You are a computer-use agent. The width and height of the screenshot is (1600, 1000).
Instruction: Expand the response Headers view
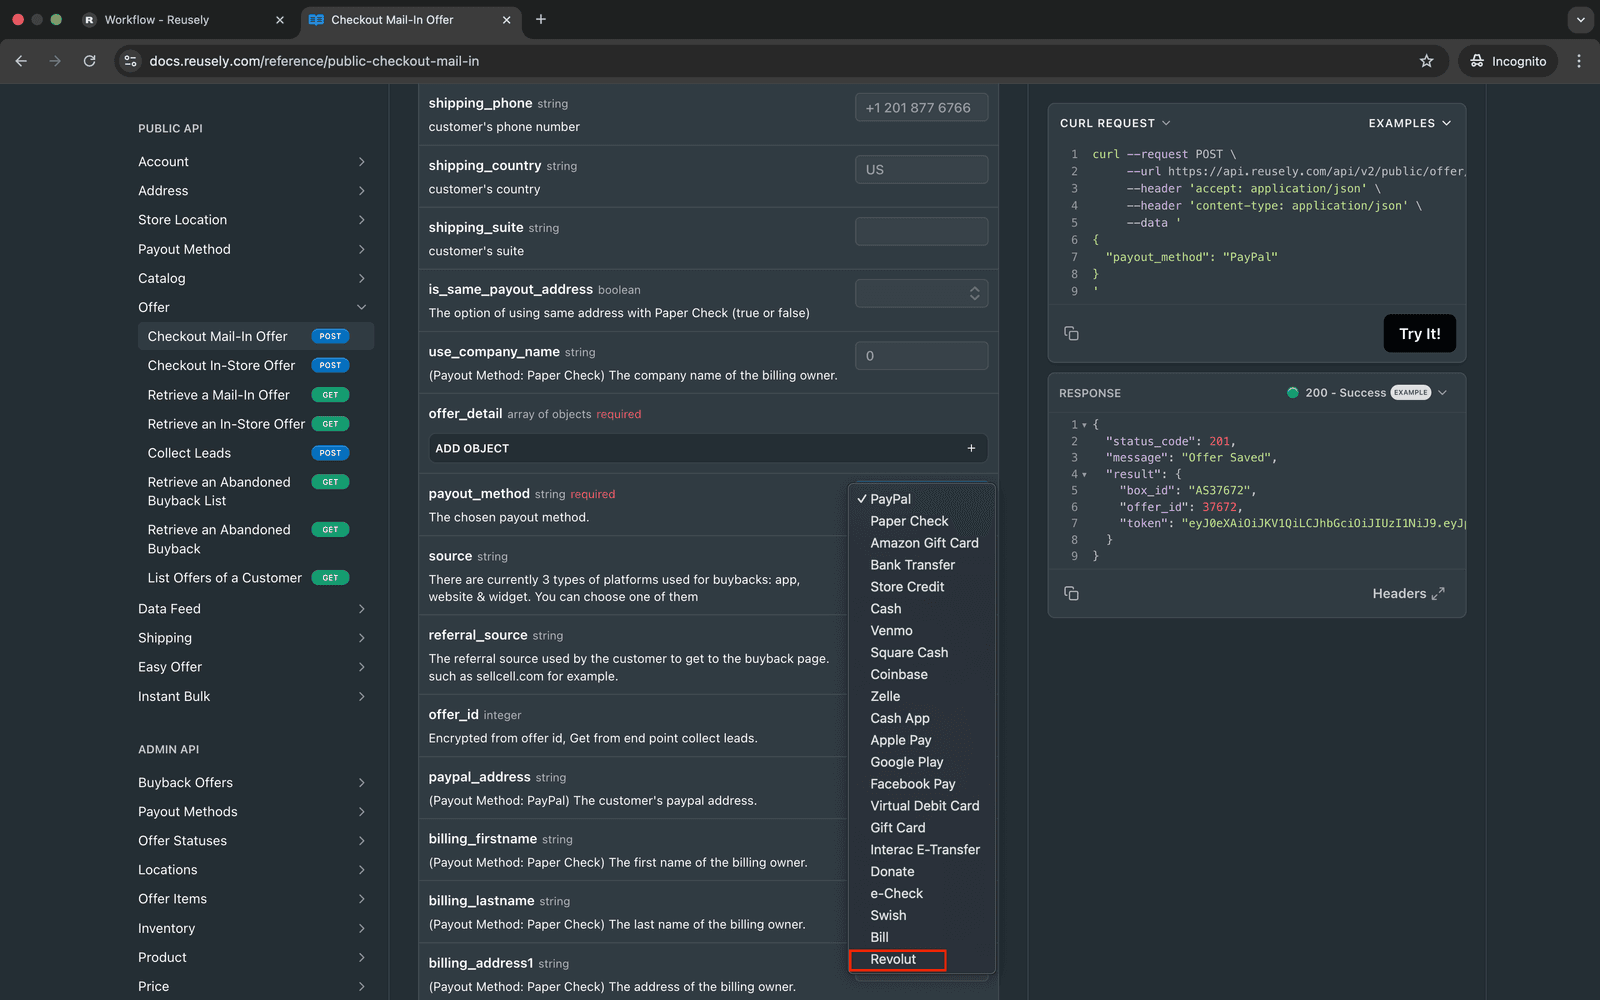(1408, 594)
